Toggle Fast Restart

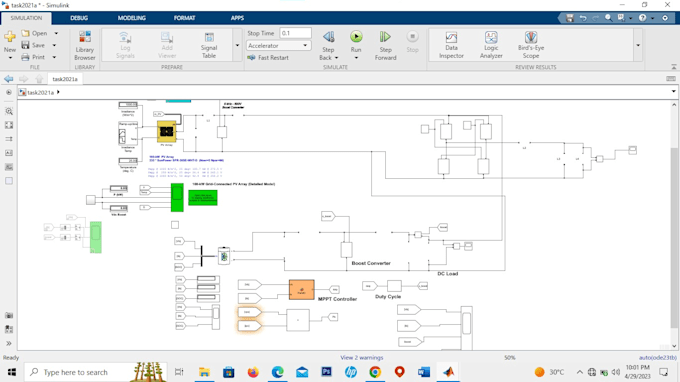268,58
